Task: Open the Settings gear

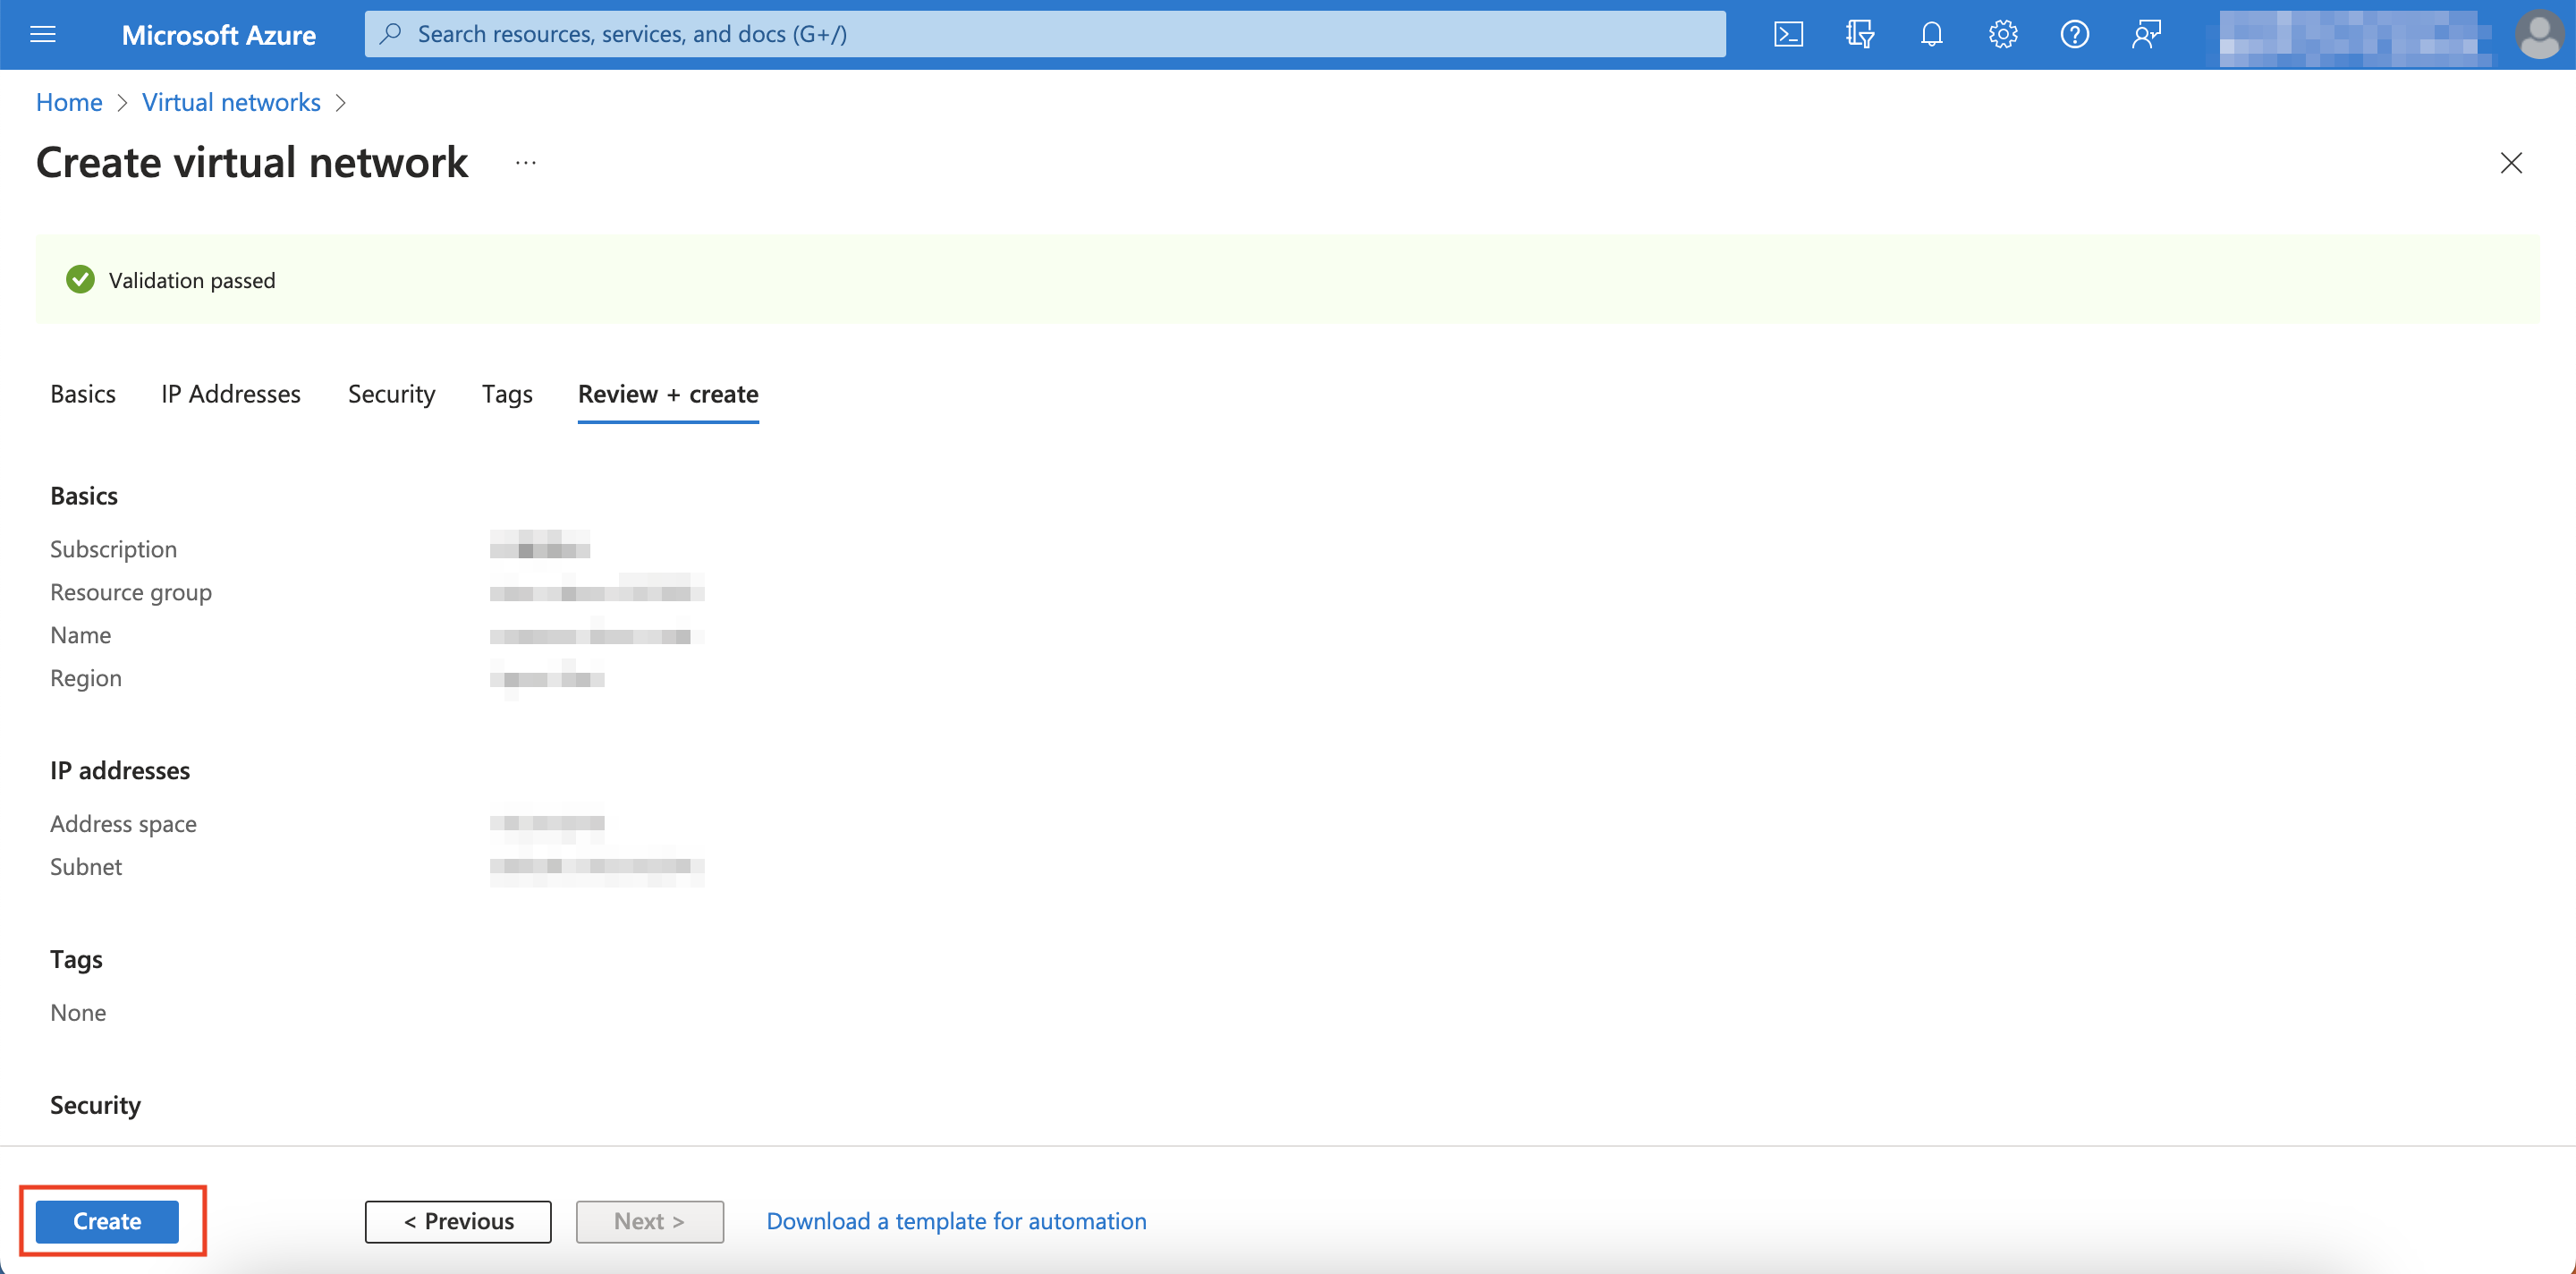Action: (2002, 33)
